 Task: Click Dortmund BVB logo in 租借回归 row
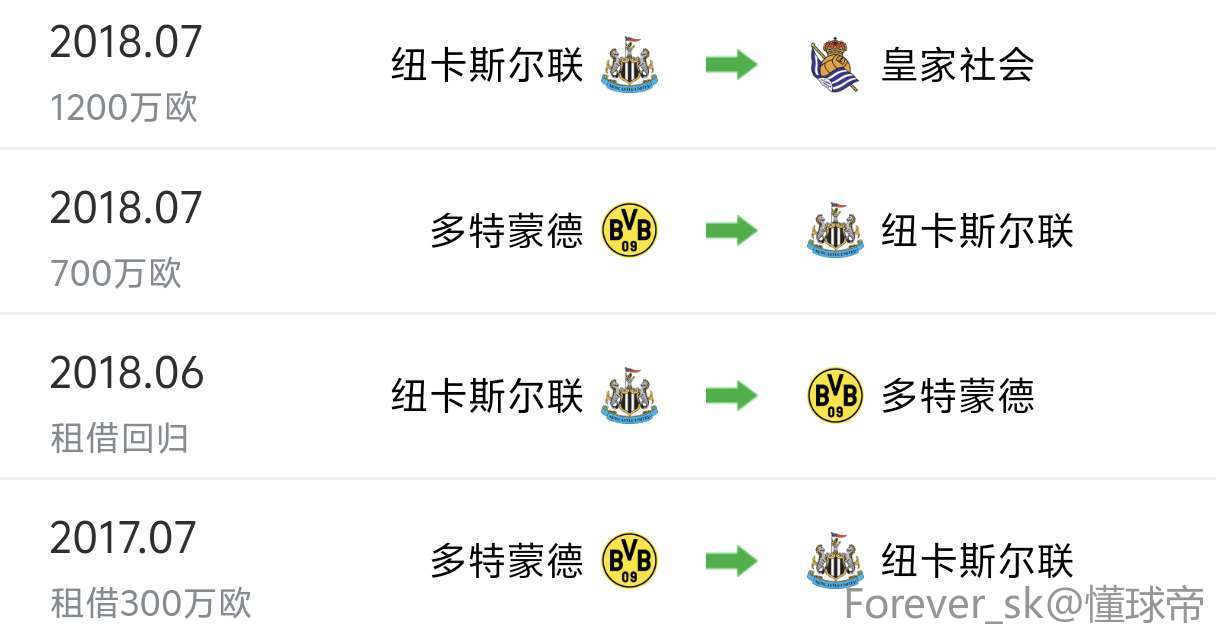pos(835,396)
